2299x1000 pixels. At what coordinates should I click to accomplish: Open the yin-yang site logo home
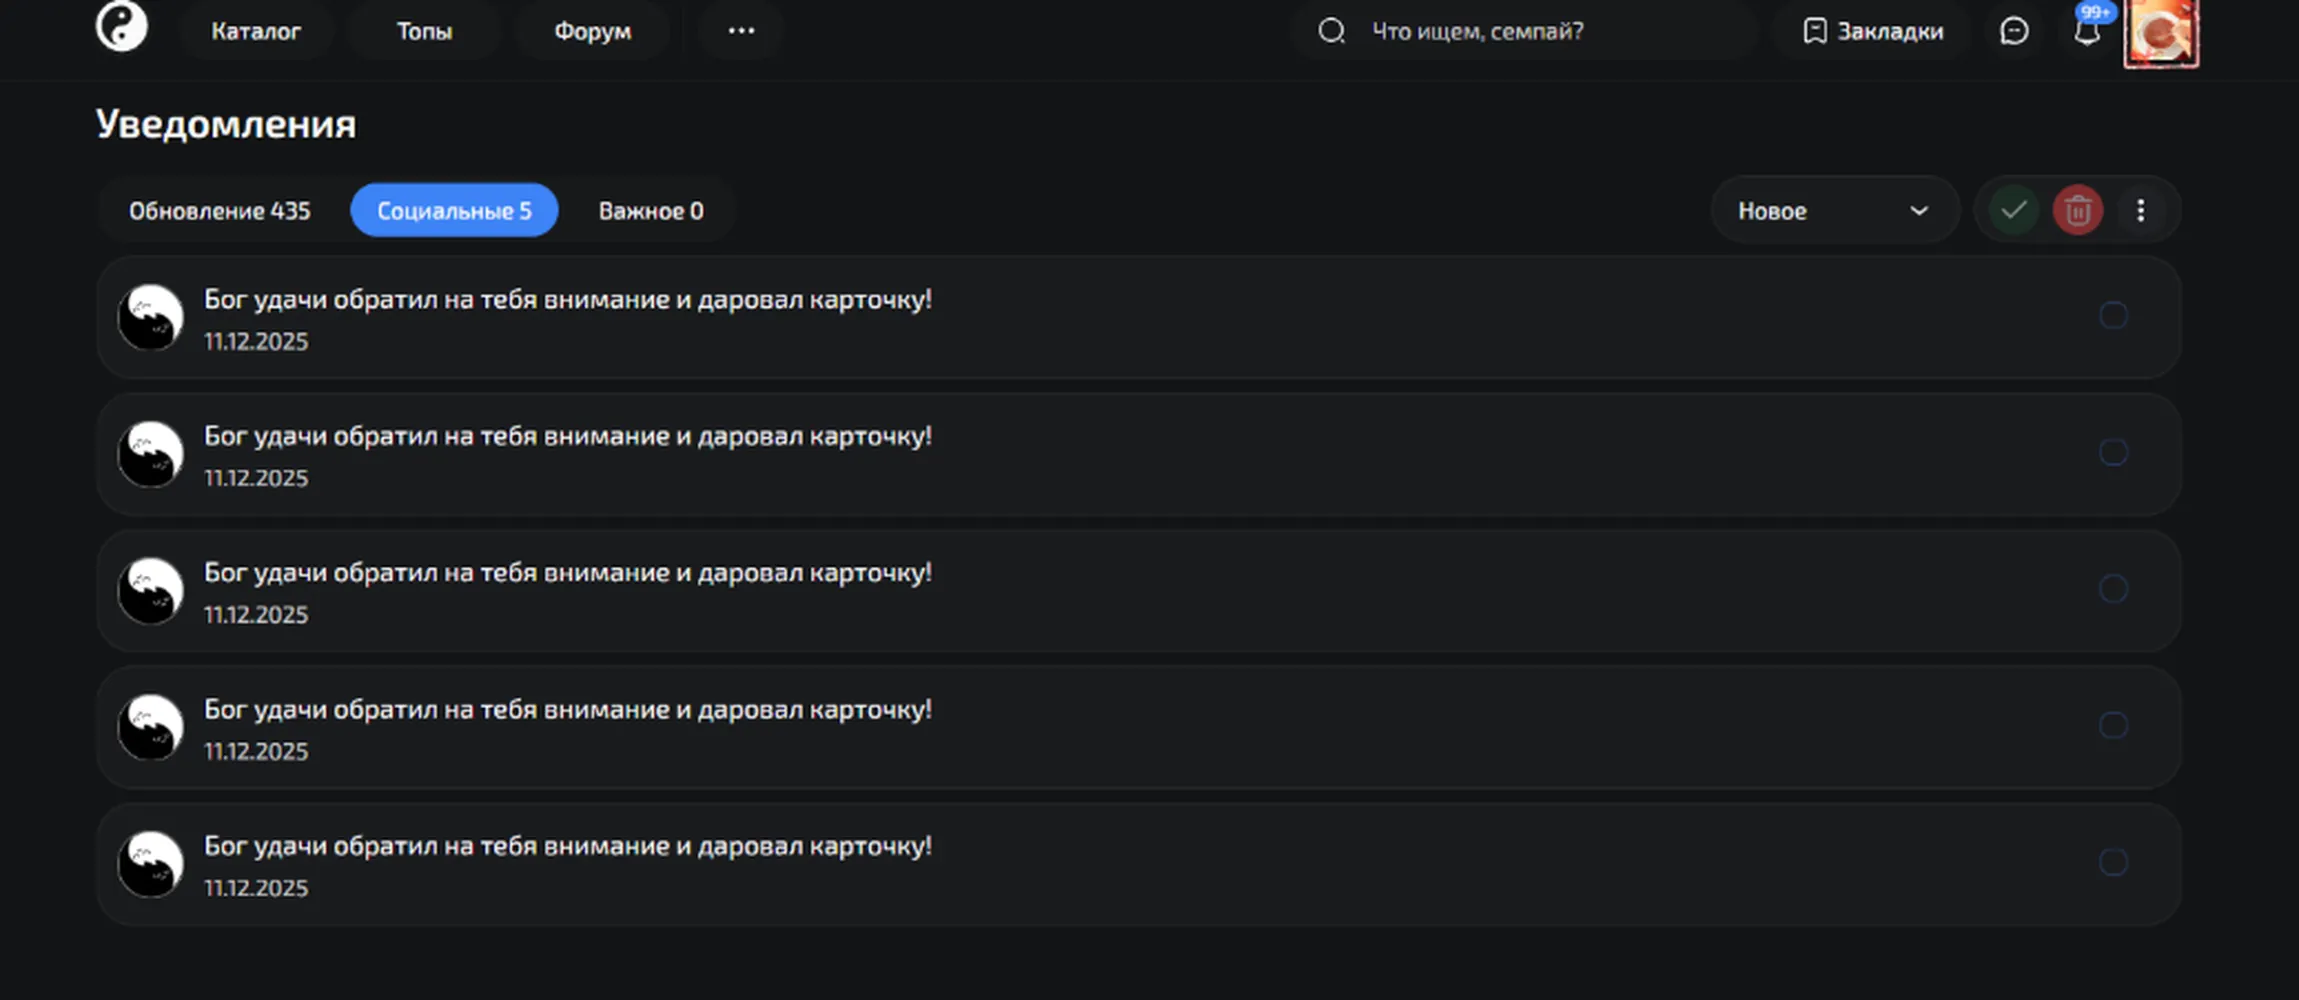click(121, 26)
